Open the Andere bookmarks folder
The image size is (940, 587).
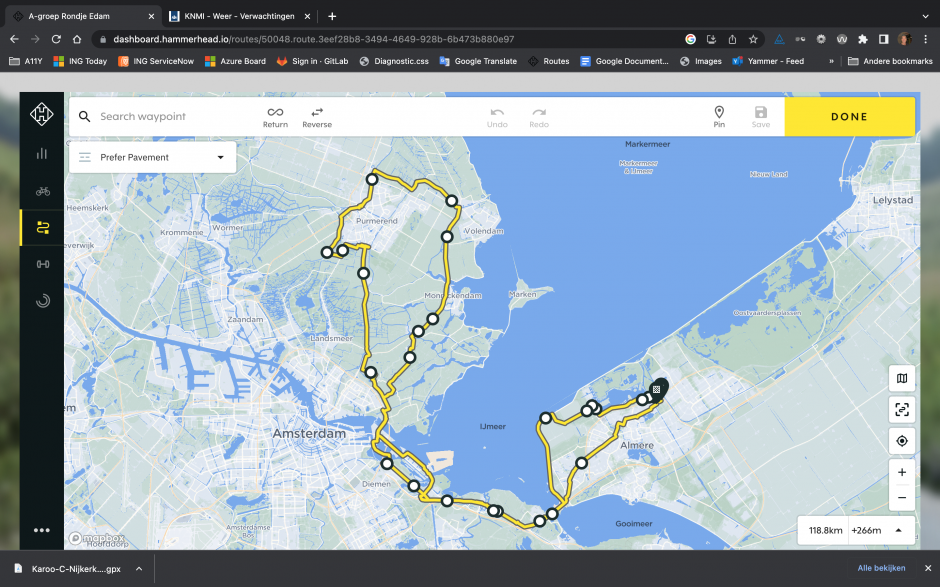[890, 61]
